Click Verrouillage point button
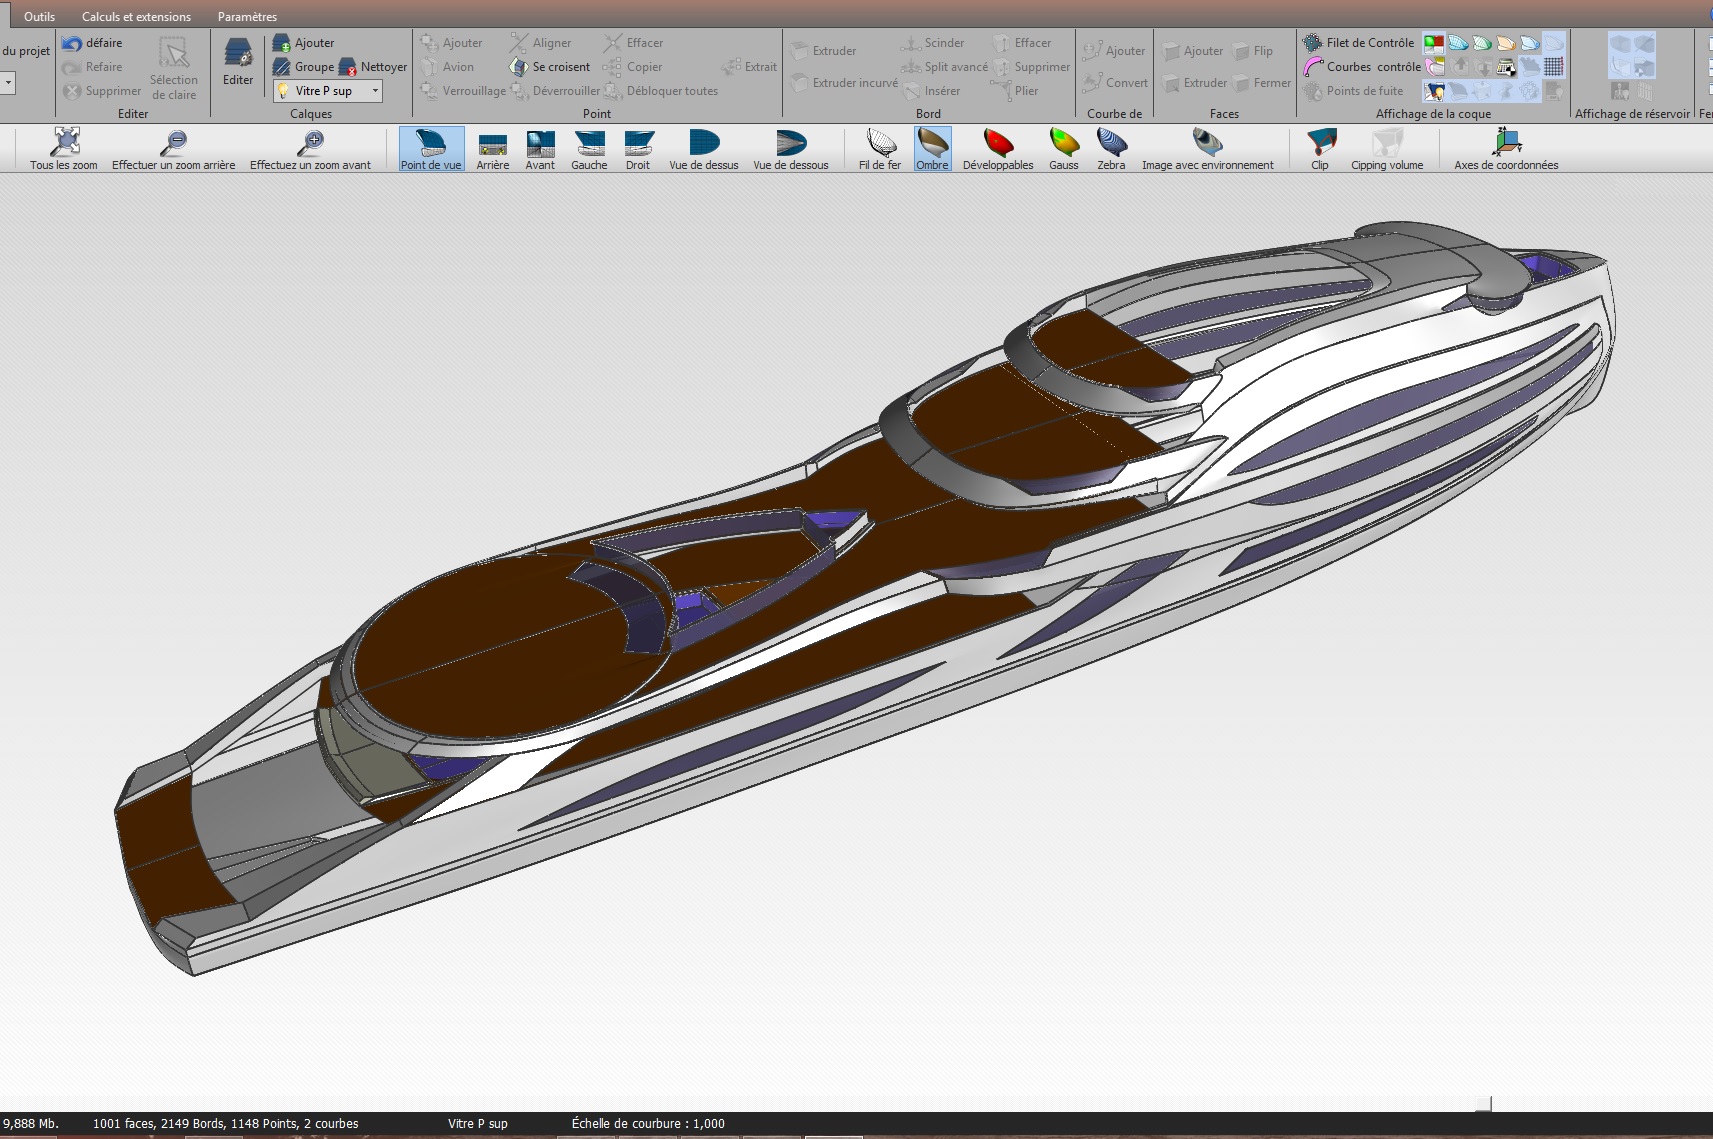1713x1139 pixels. (x=463, y=91)
